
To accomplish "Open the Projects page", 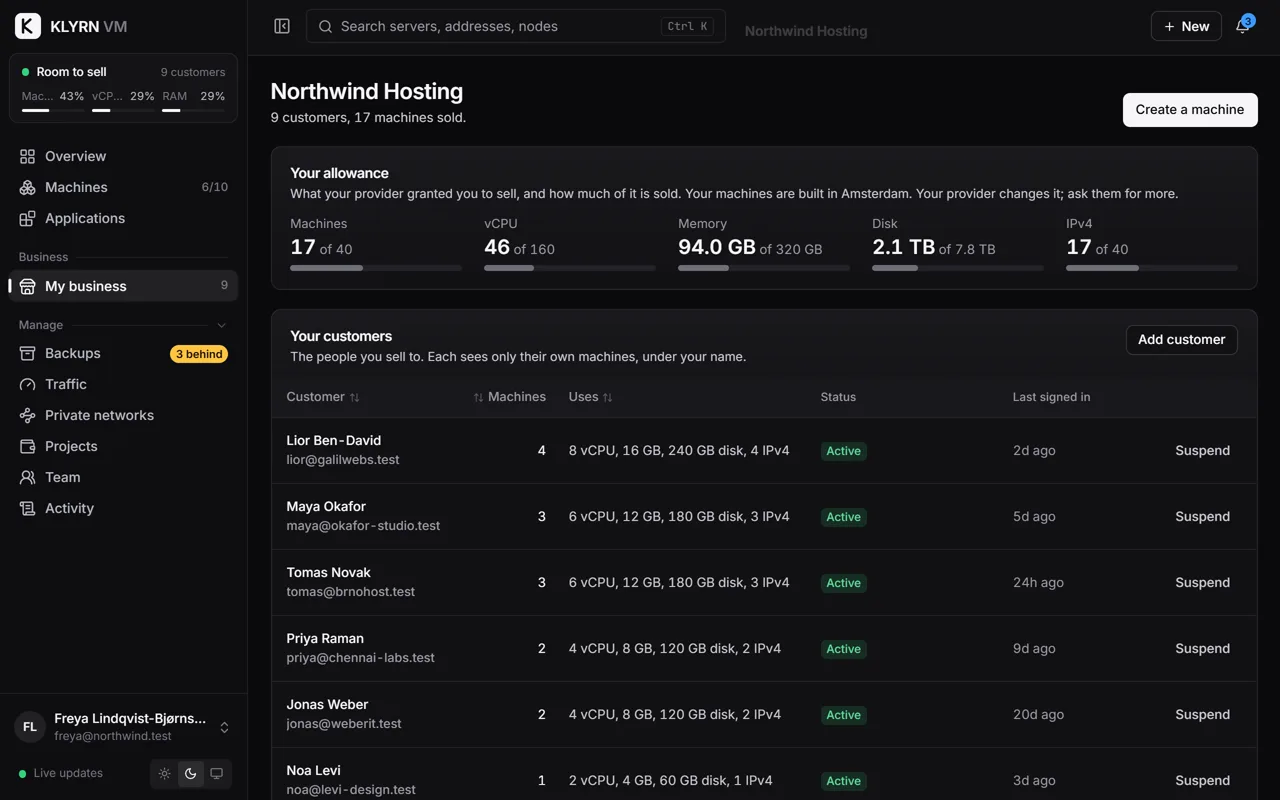I will [x=123, y=446].
